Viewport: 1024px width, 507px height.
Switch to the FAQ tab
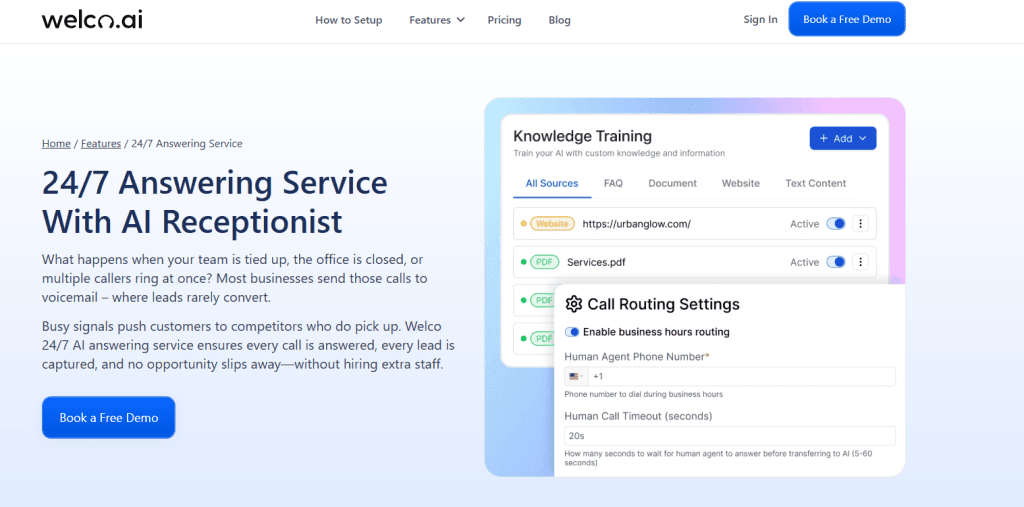tap(613, 183)
